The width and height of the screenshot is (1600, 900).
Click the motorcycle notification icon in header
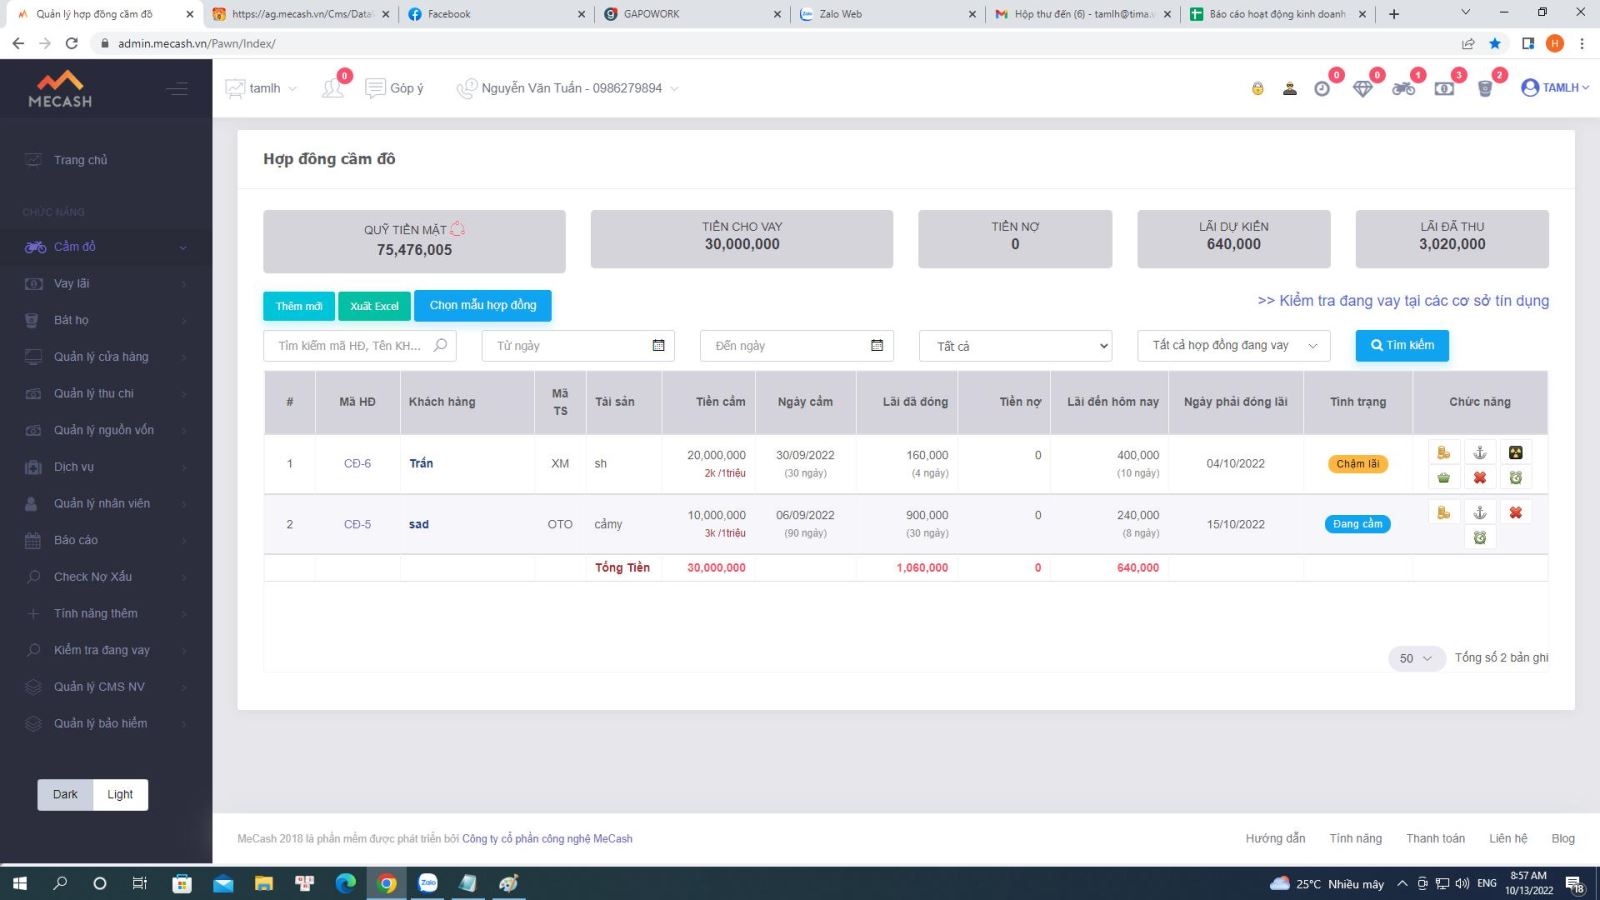(x=1403, y=89)
